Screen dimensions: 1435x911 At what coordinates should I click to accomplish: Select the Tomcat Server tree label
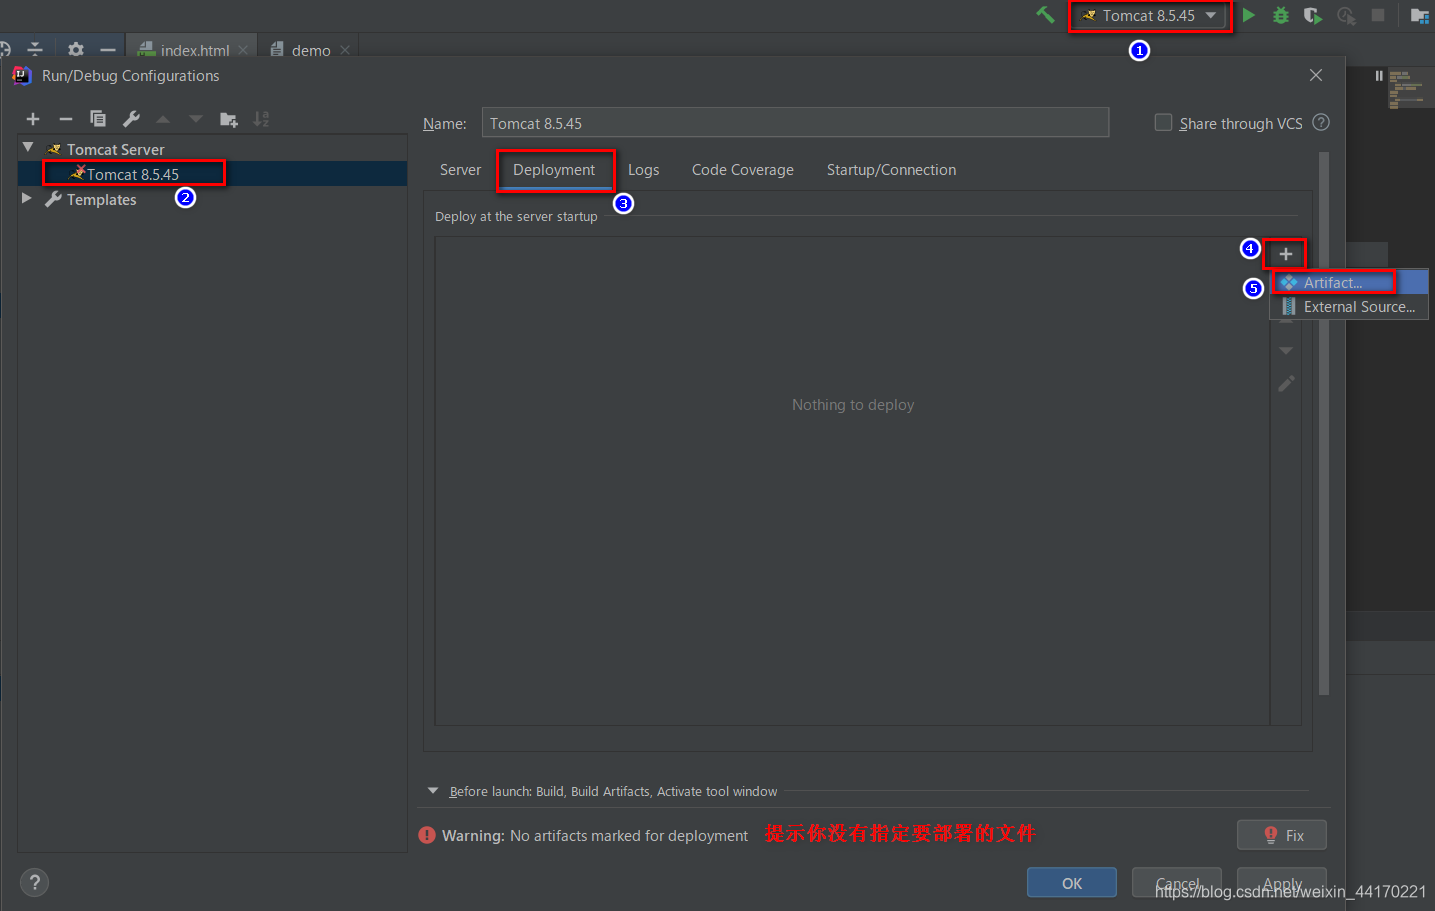coord(115,149)
